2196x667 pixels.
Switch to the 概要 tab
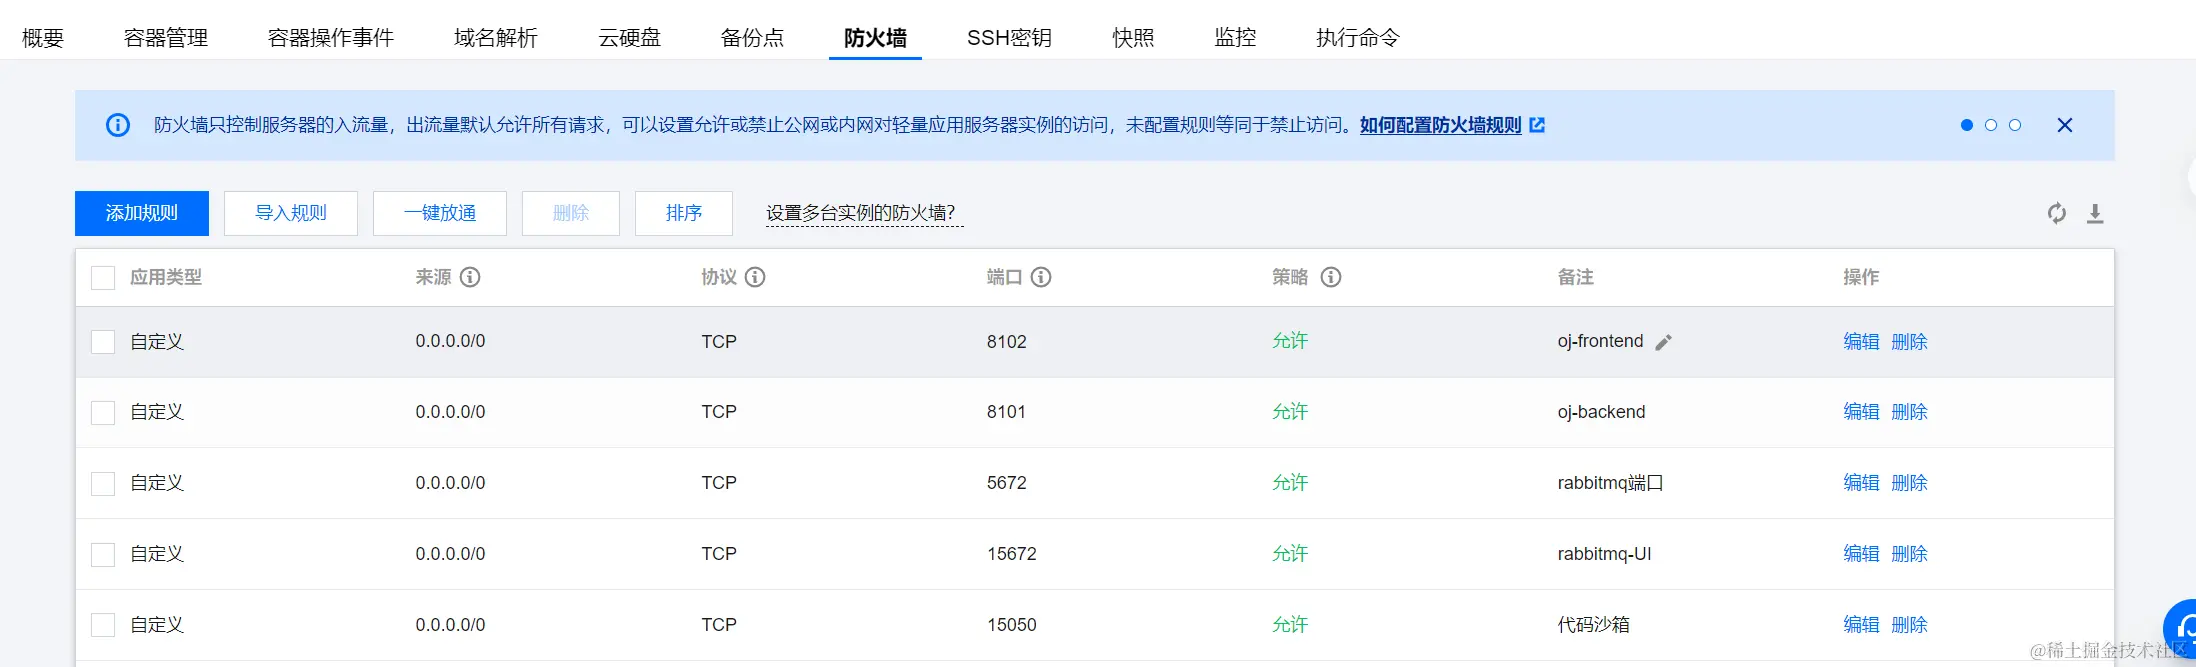(43, 38)
